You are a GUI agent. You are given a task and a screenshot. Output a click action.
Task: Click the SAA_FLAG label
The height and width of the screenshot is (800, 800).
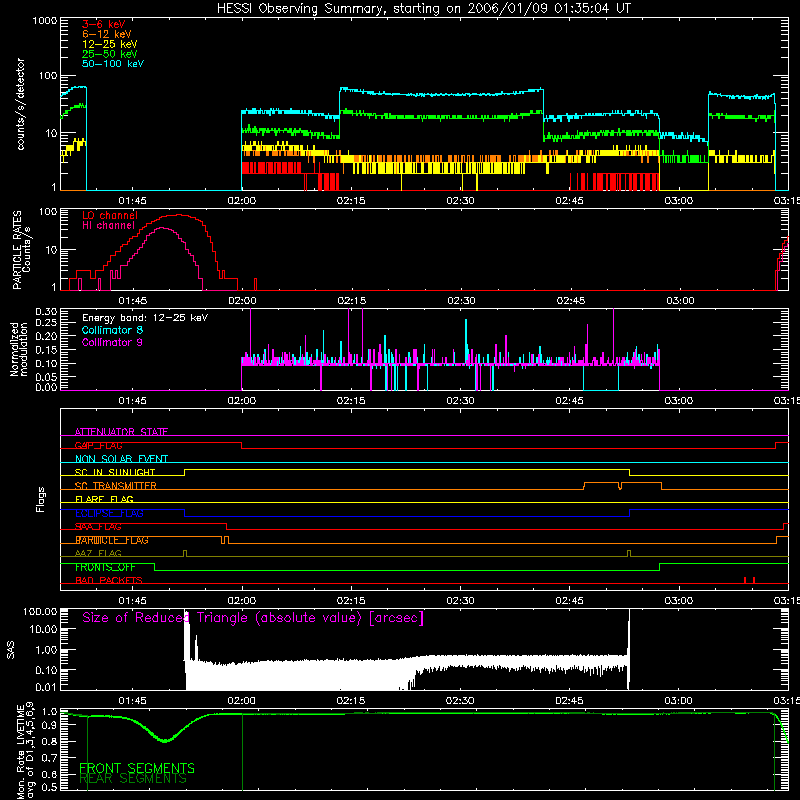click(98, 527)
